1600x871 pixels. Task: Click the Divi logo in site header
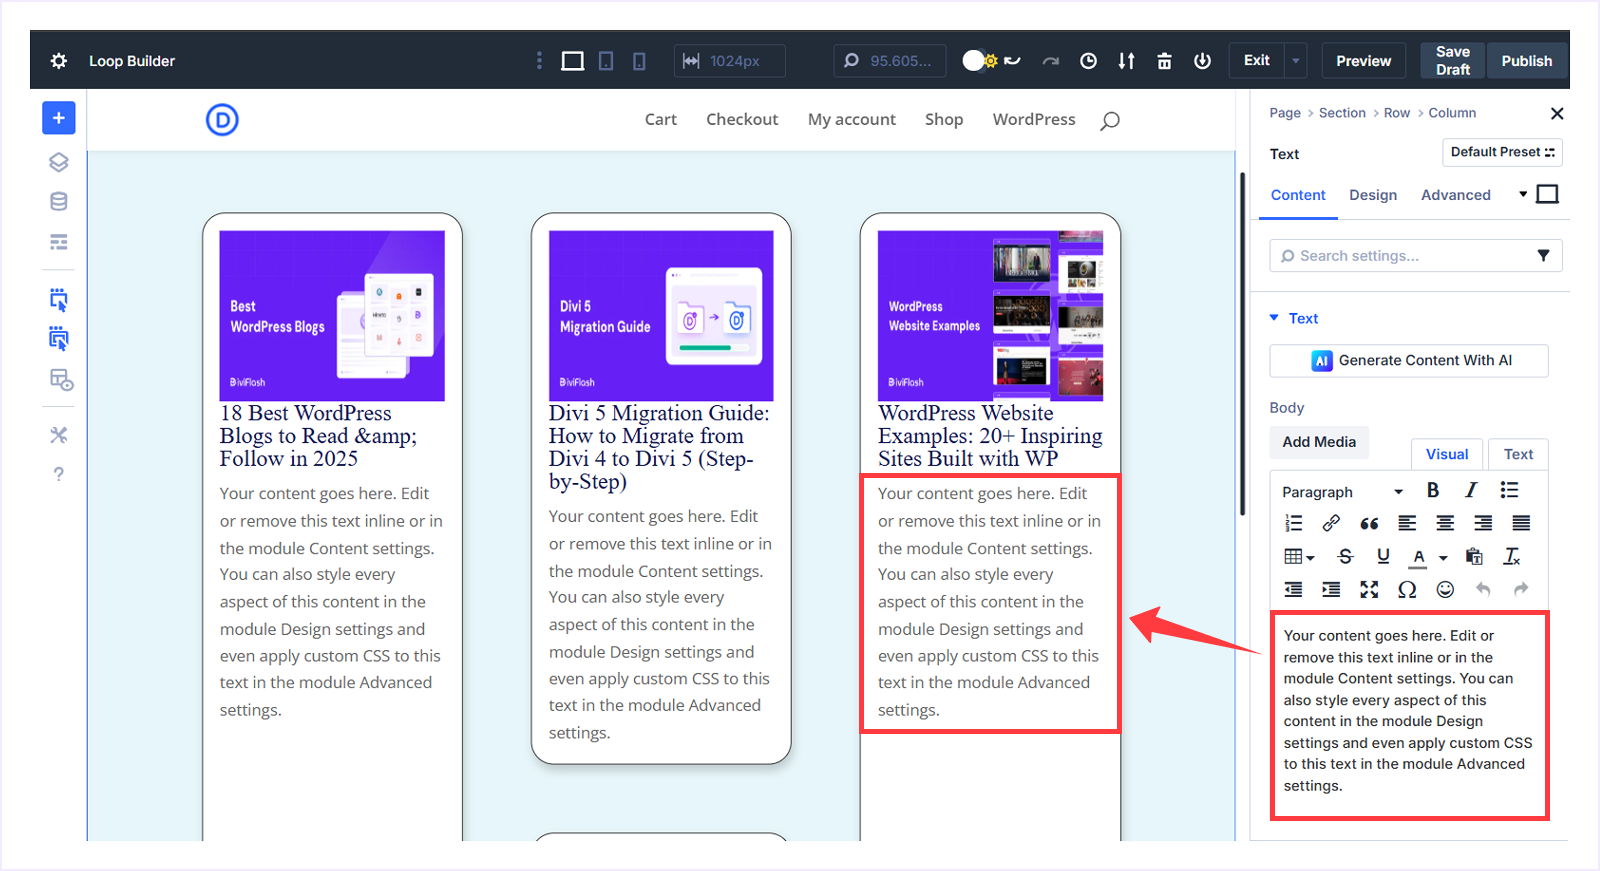coord(222,120)
